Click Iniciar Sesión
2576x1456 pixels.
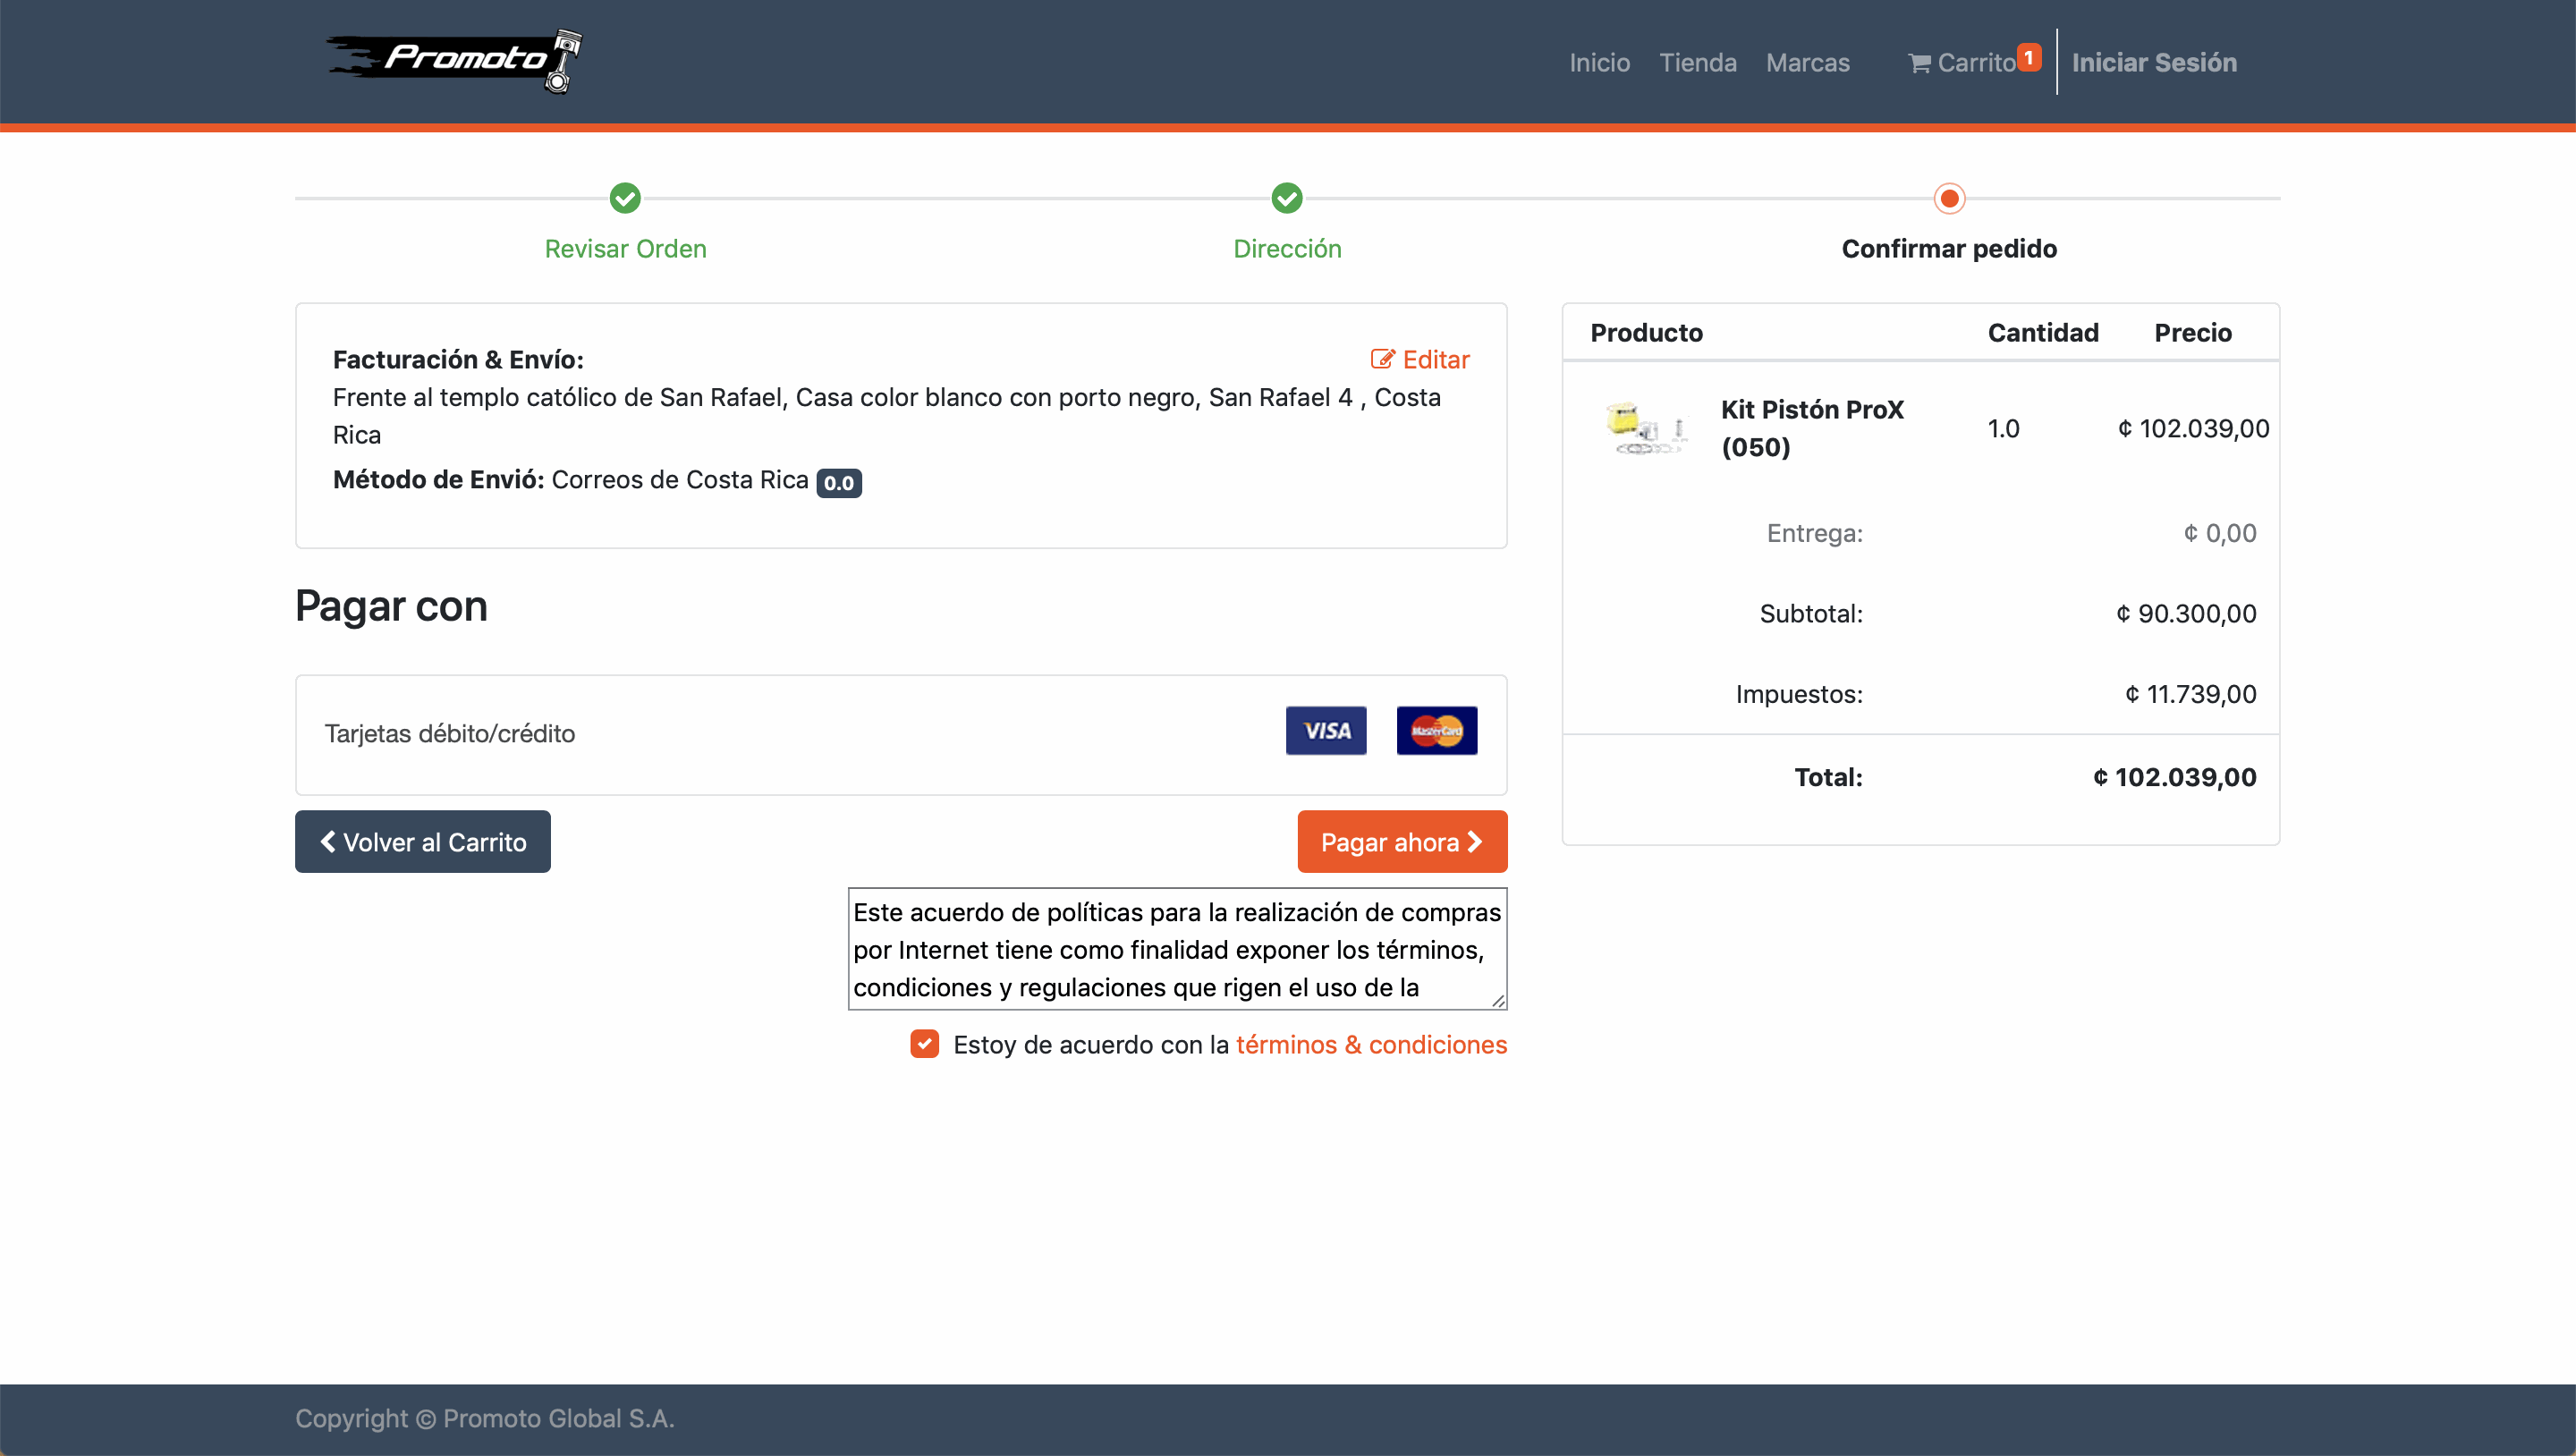pyautogui.click(x=2154, y=62)
